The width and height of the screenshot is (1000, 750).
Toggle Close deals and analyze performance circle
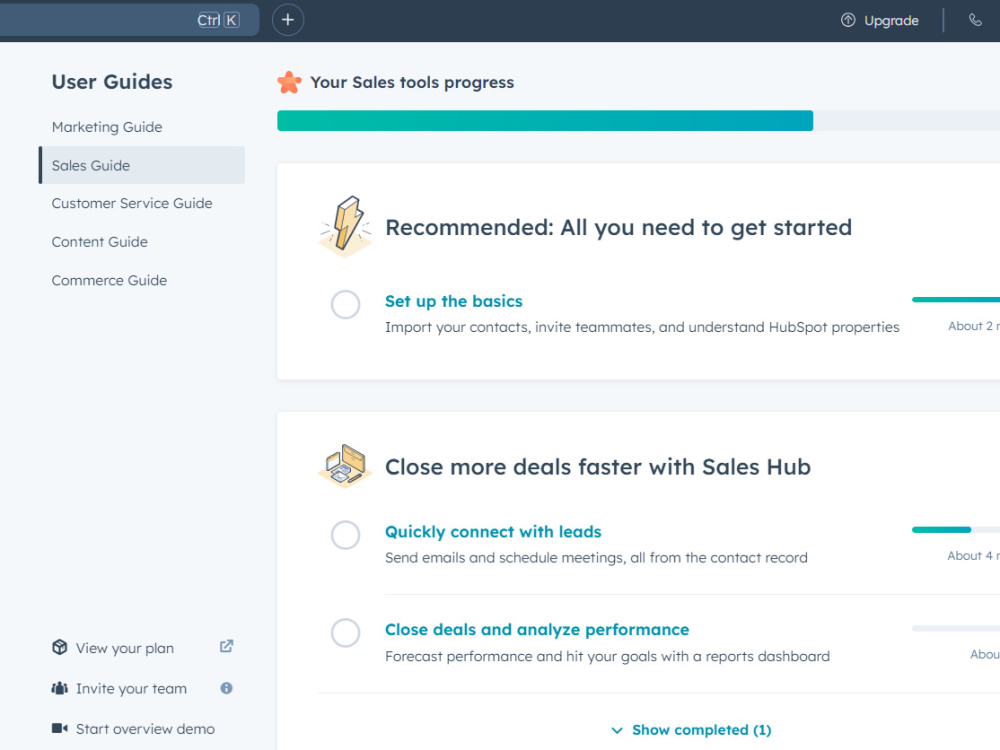point(345,633)
